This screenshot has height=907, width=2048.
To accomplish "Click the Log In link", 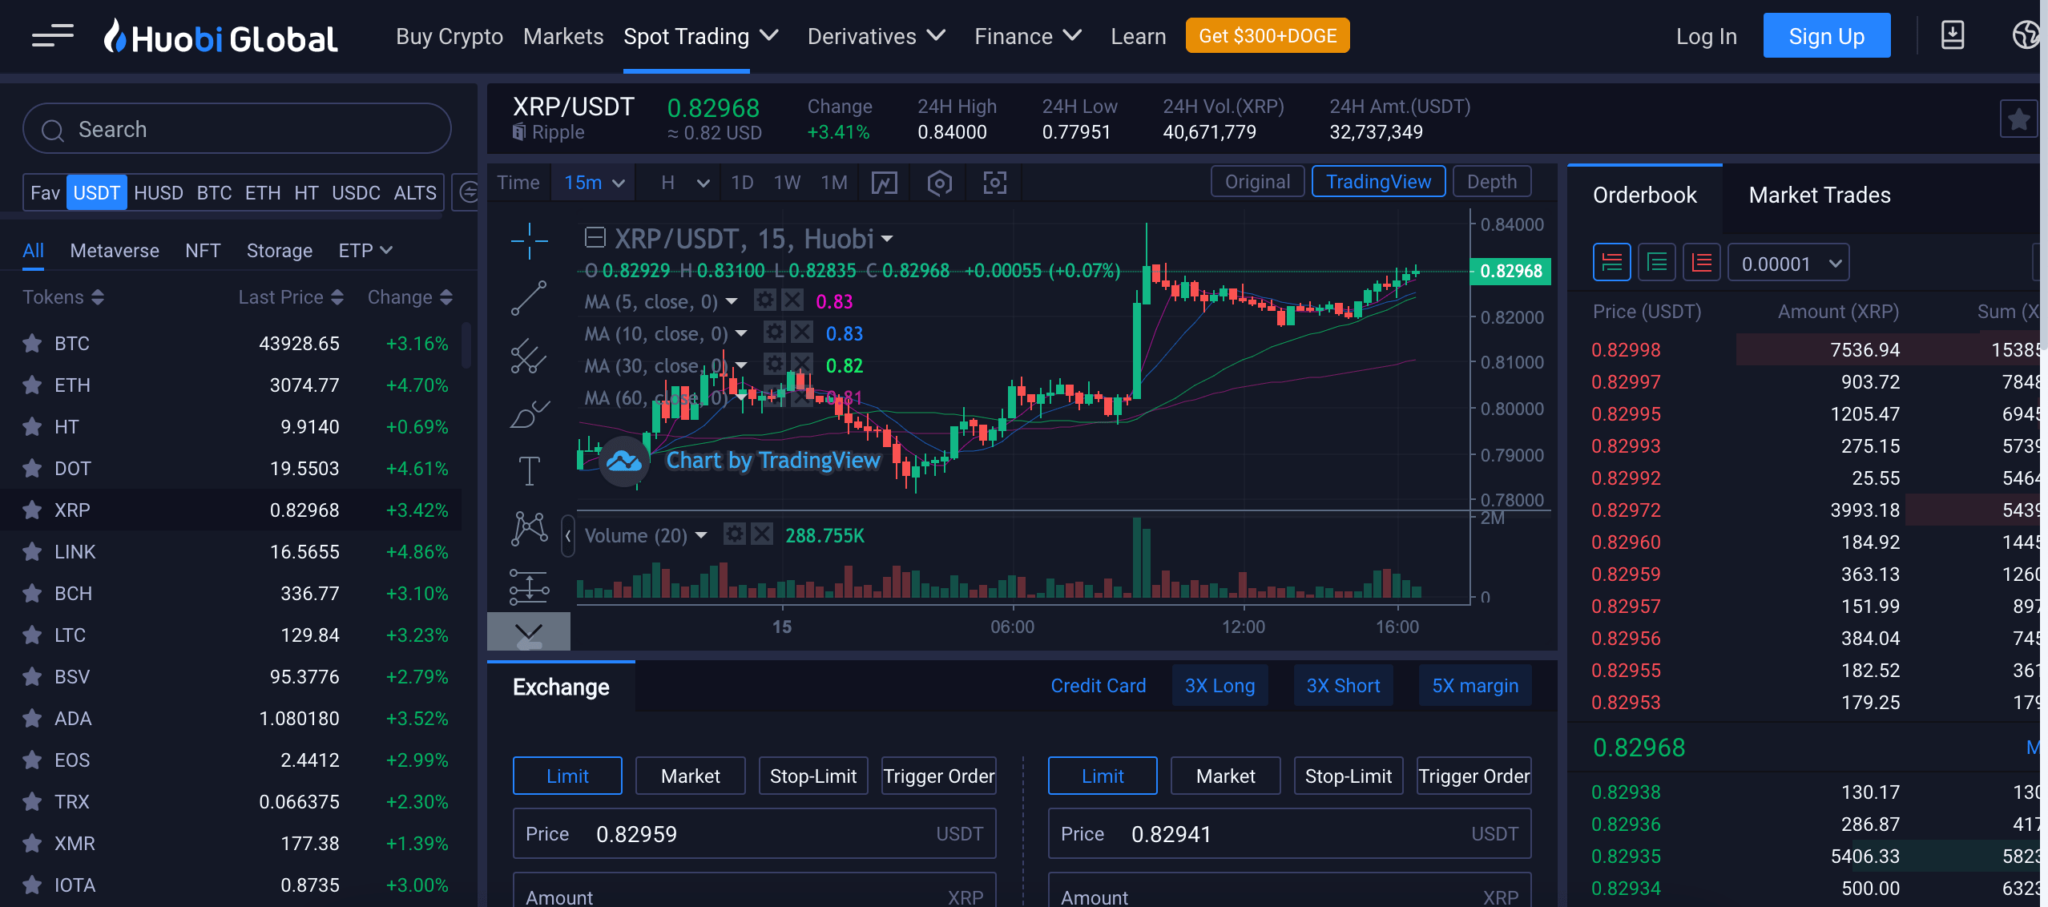I will point(1706,37).
